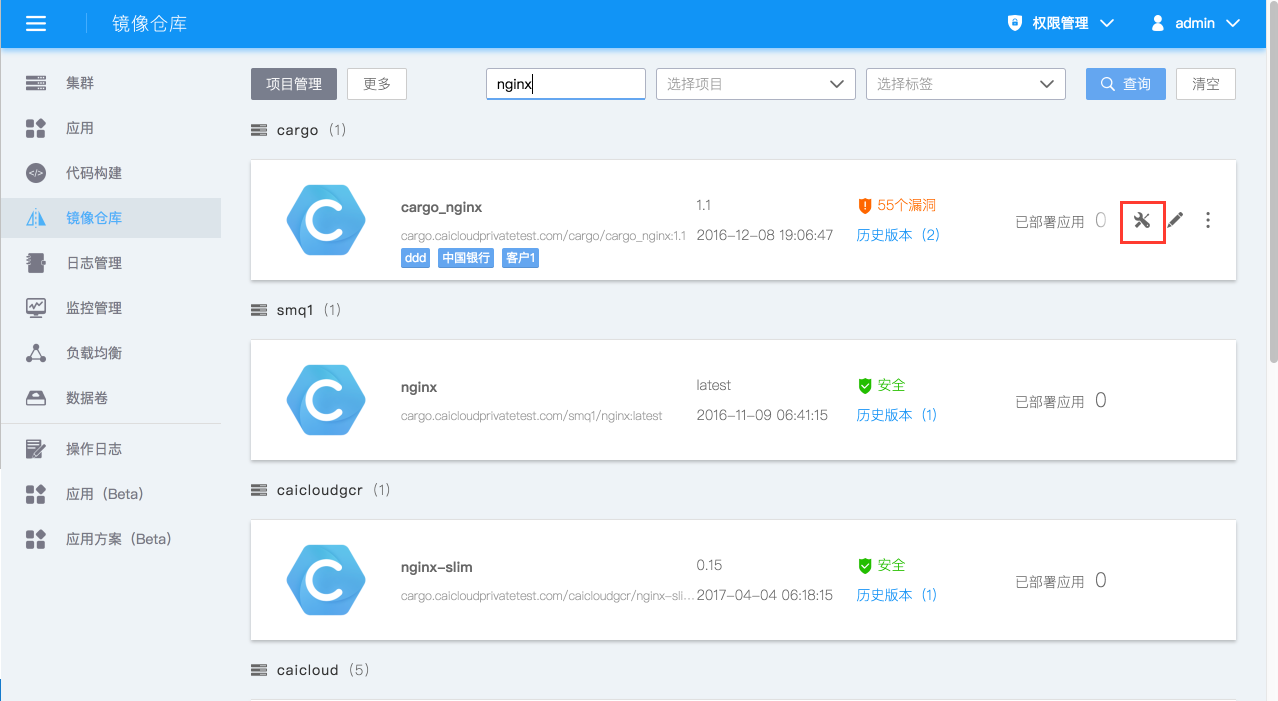Click the admin user avatar icon
1278x701 pixels.
(1159, 23)
